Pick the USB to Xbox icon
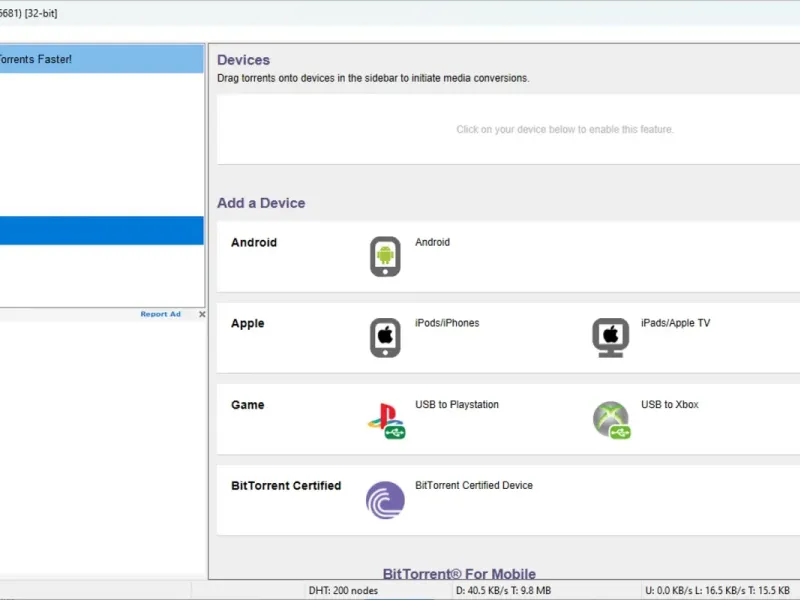 point(610,420)
